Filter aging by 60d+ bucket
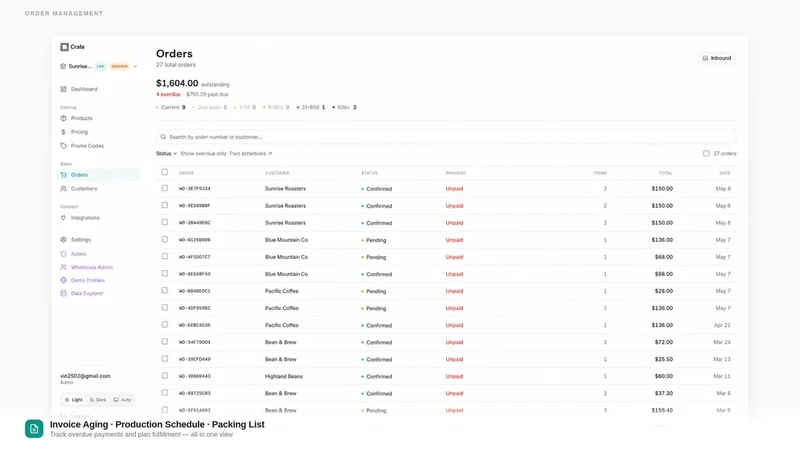 [344, 108]
